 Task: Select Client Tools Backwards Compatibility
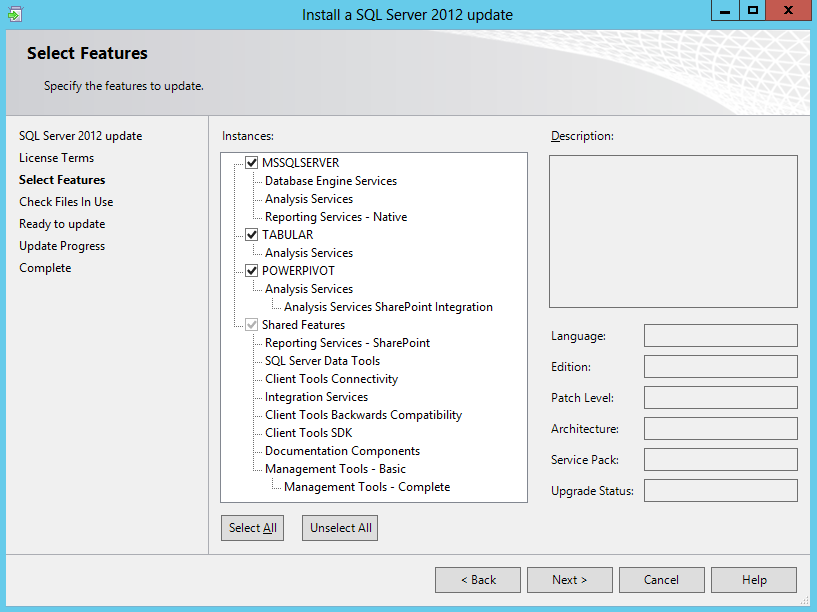(364, 415)
